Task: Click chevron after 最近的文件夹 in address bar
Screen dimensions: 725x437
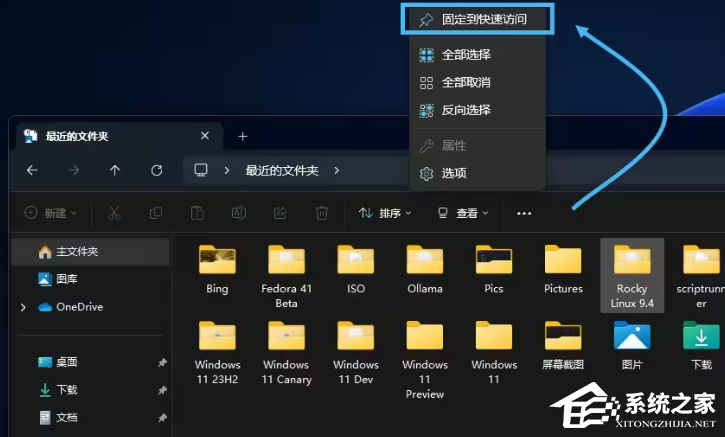Action: click(x=337, y=171)
